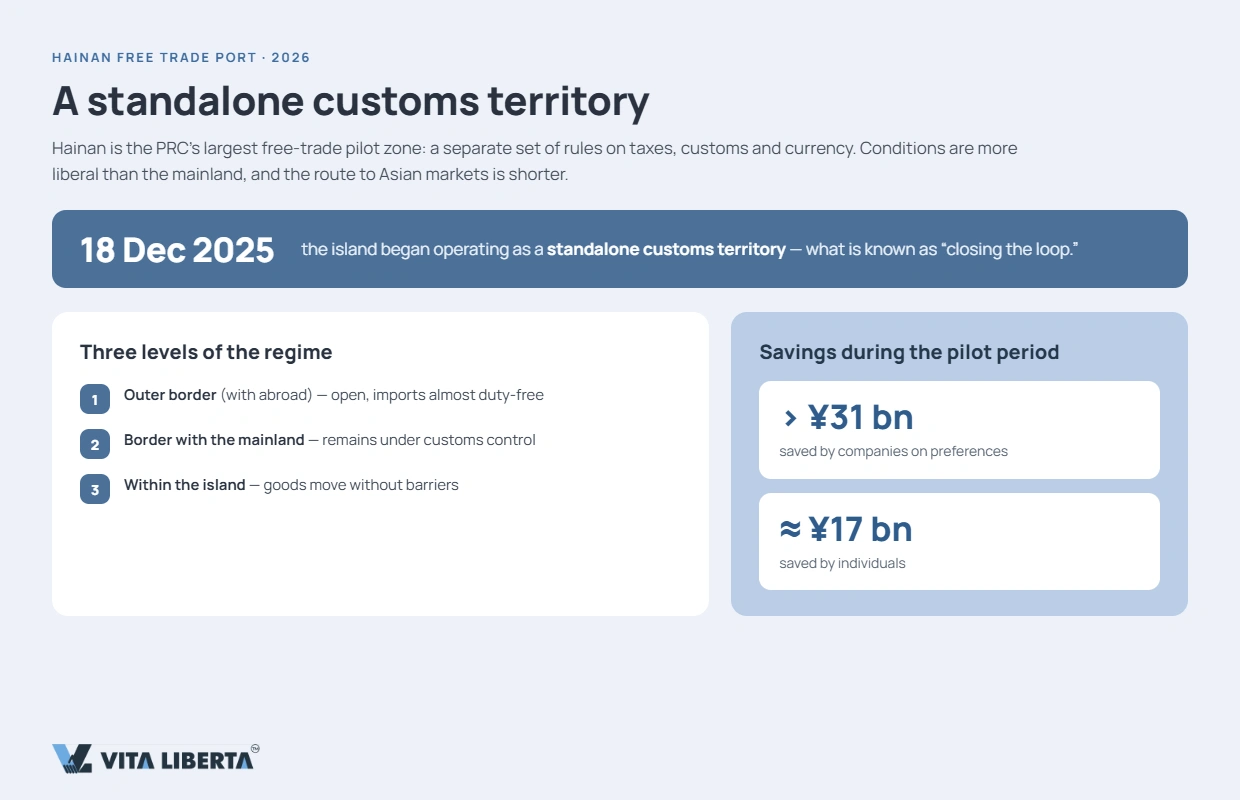Click the Hainan Free Trade Port 2026 label
The image size is (1240, 800).
[x=181, y=57]
